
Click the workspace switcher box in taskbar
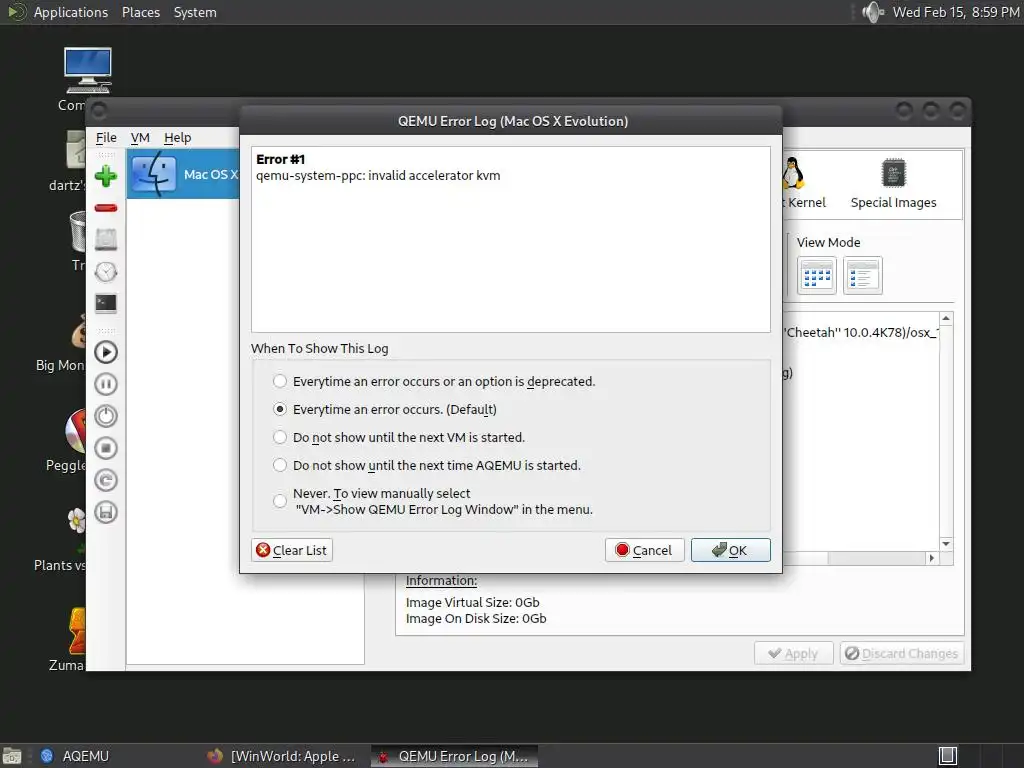coord(948,756)
